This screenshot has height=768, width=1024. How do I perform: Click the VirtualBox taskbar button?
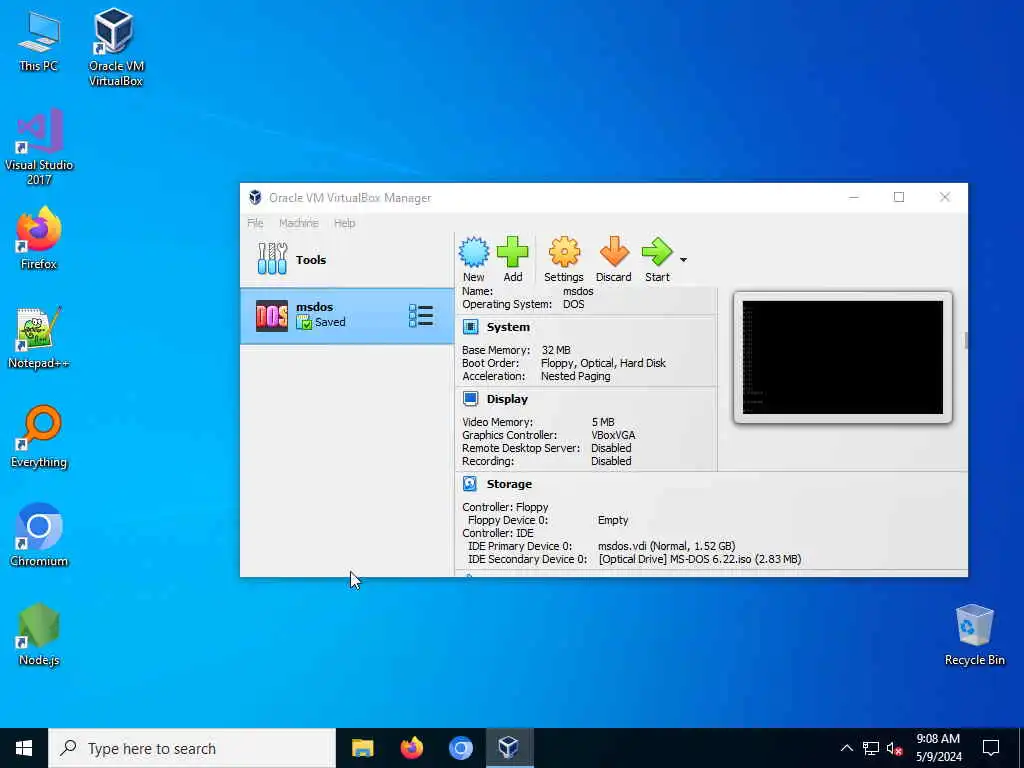(x=509, y=748)
